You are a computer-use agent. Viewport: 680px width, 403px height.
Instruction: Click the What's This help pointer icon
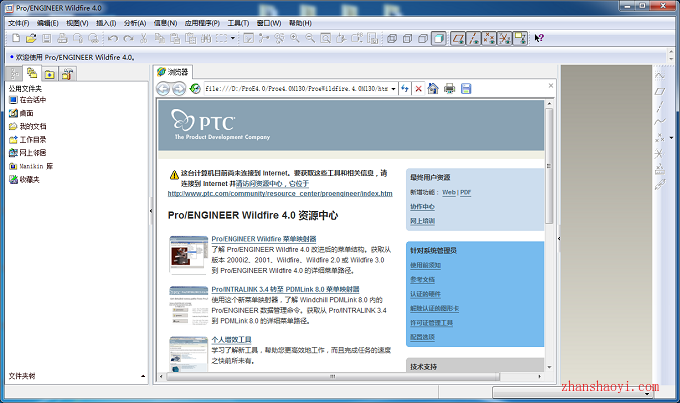pos(539,38)
